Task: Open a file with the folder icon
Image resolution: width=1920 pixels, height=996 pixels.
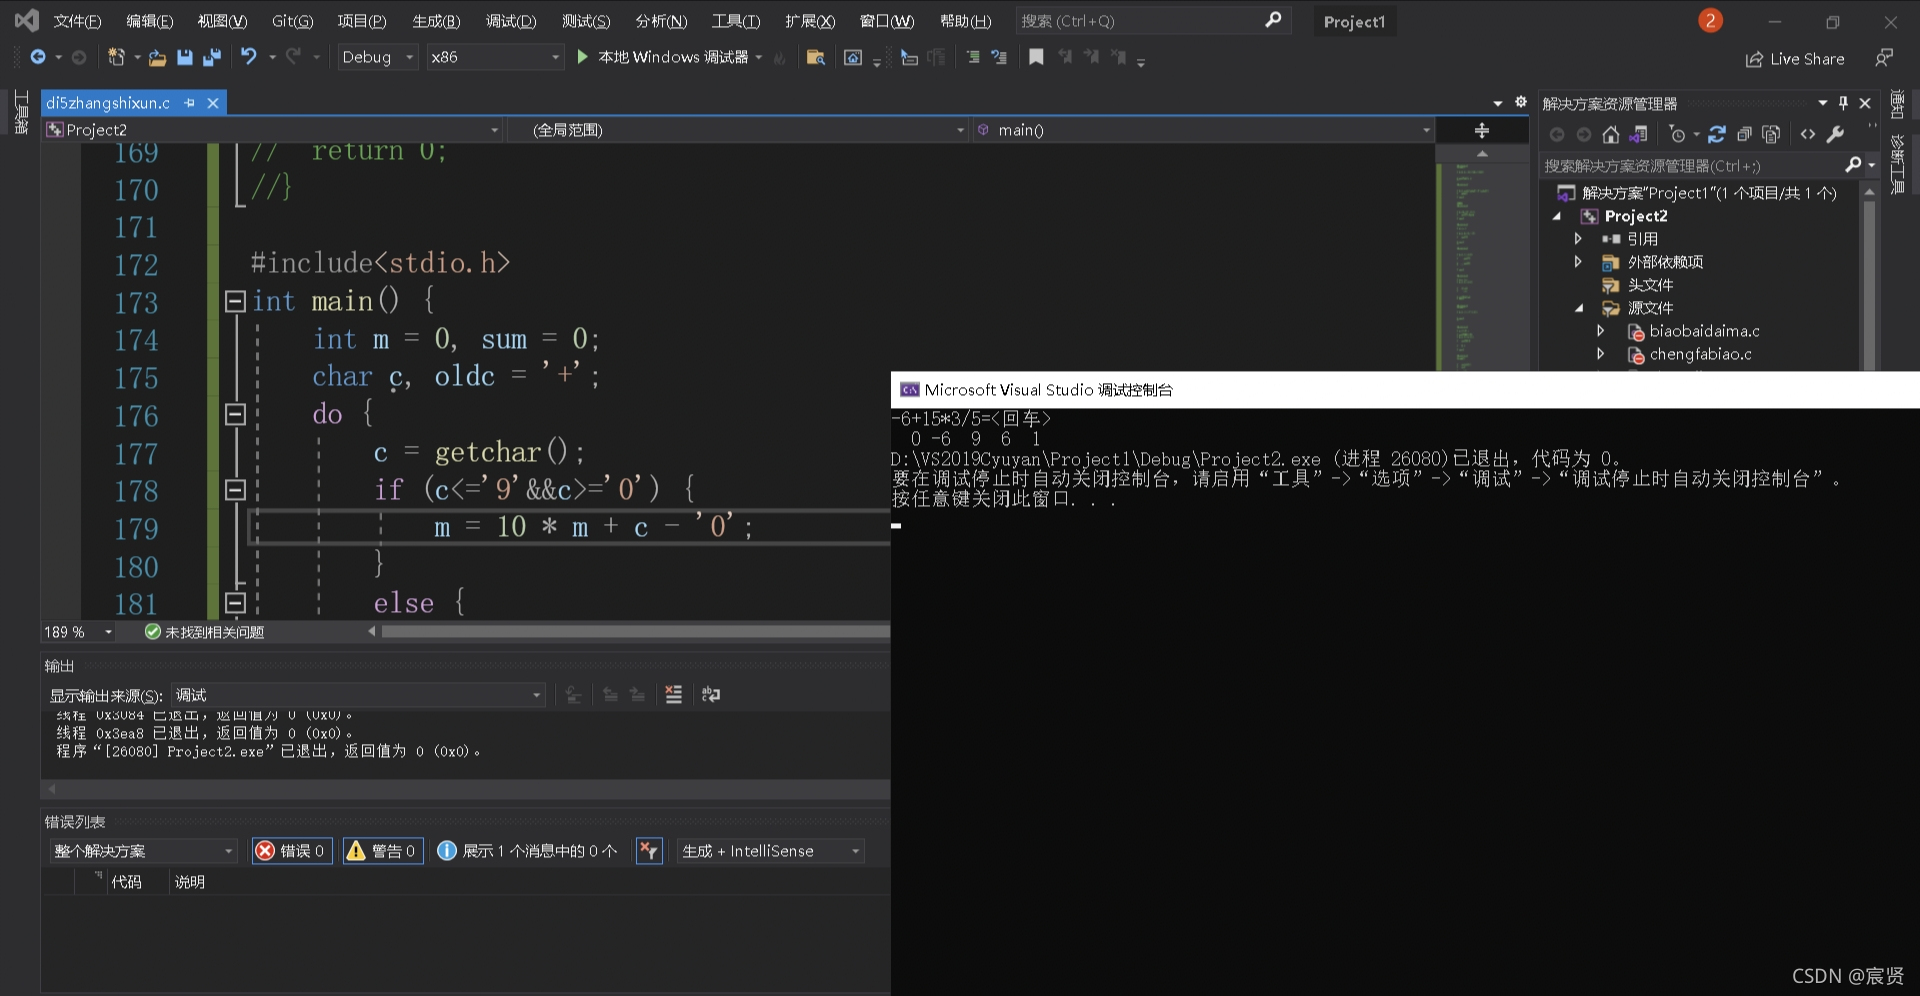Action: pos(157,58)
